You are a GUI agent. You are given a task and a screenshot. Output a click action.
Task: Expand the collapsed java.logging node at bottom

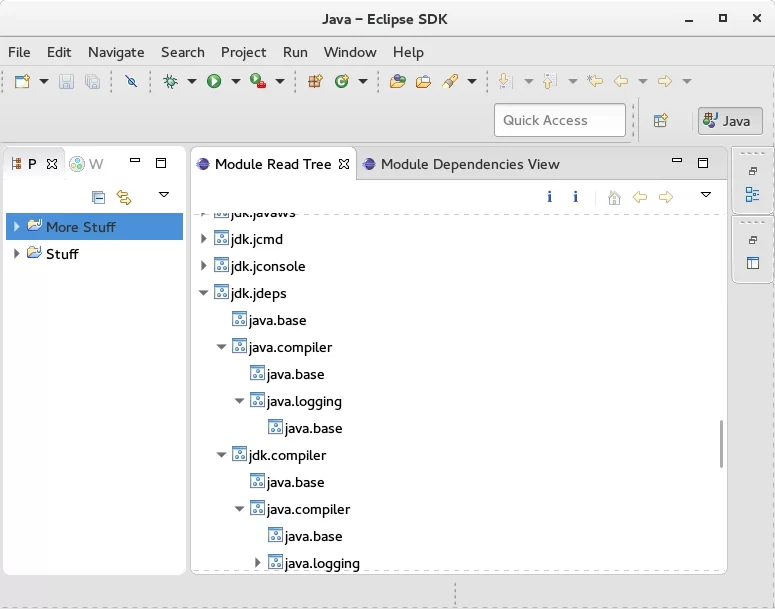click(258, 563)
